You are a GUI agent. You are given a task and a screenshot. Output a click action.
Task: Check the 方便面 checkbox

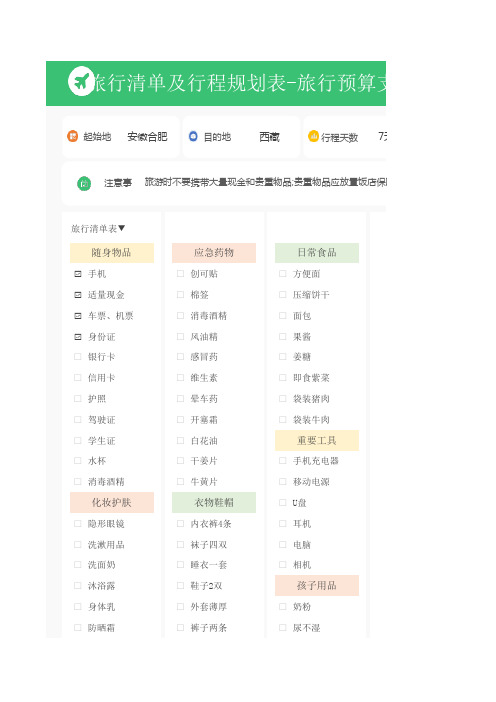(x=282, y=274)
